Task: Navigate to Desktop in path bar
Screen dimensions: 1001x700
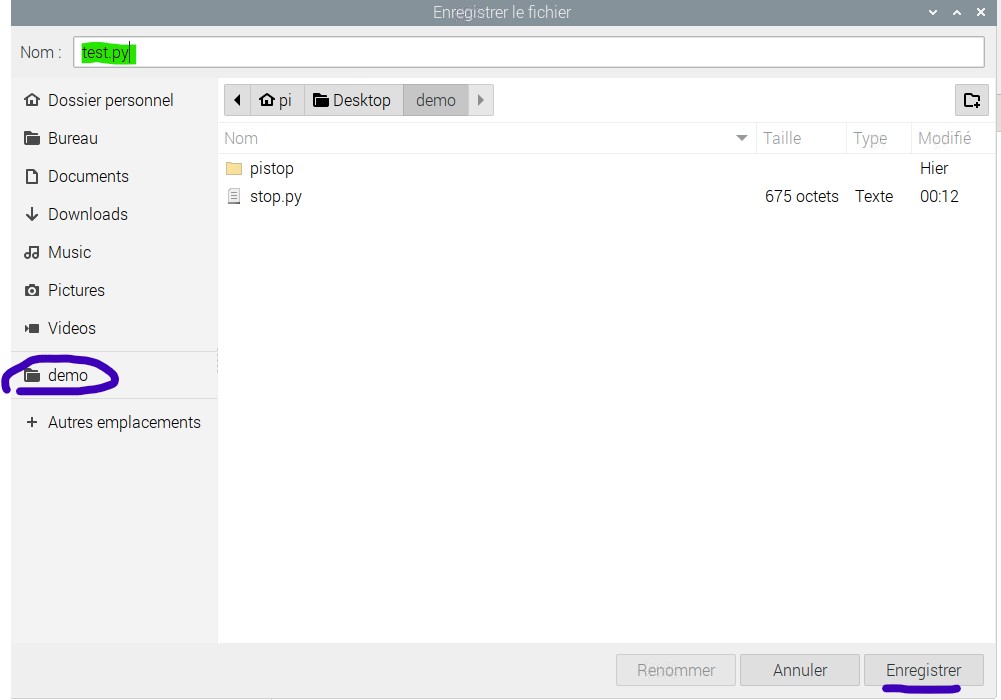Action: [x=352, y=100]
